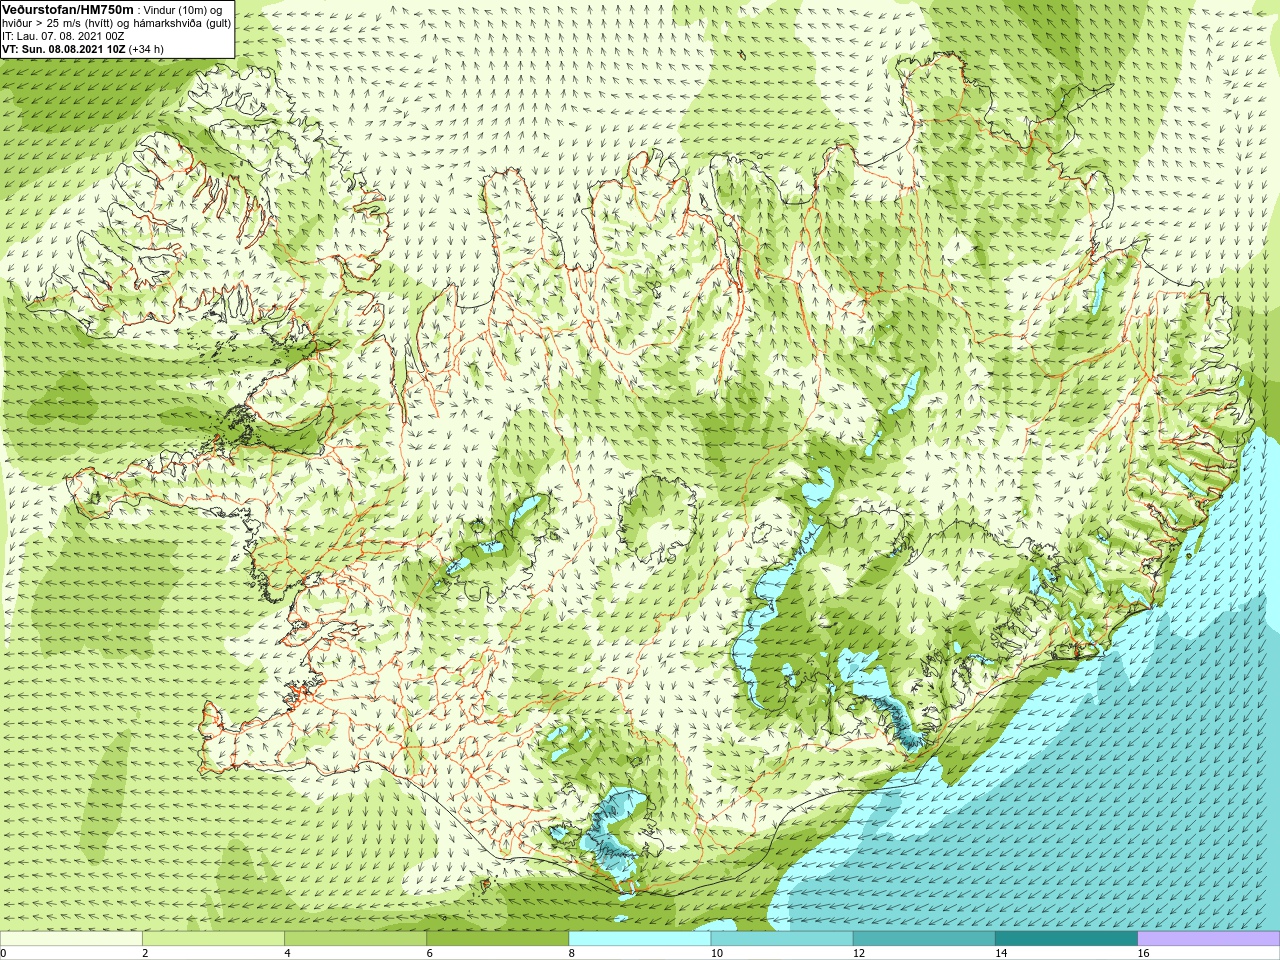Click the legend scale label '0'

click(x=3, y=953)
